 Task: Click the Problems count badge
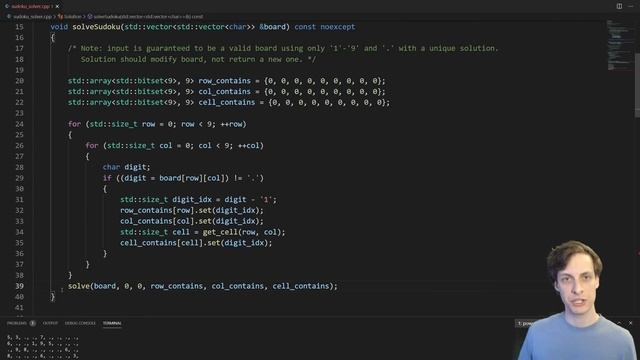[33, 323]
